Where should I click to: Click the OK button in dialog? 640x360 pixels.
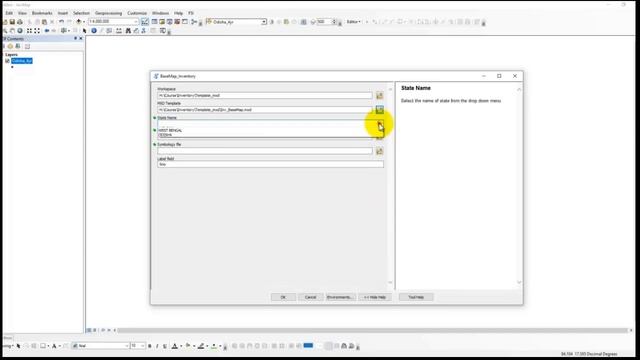click(x=283, y=297)
